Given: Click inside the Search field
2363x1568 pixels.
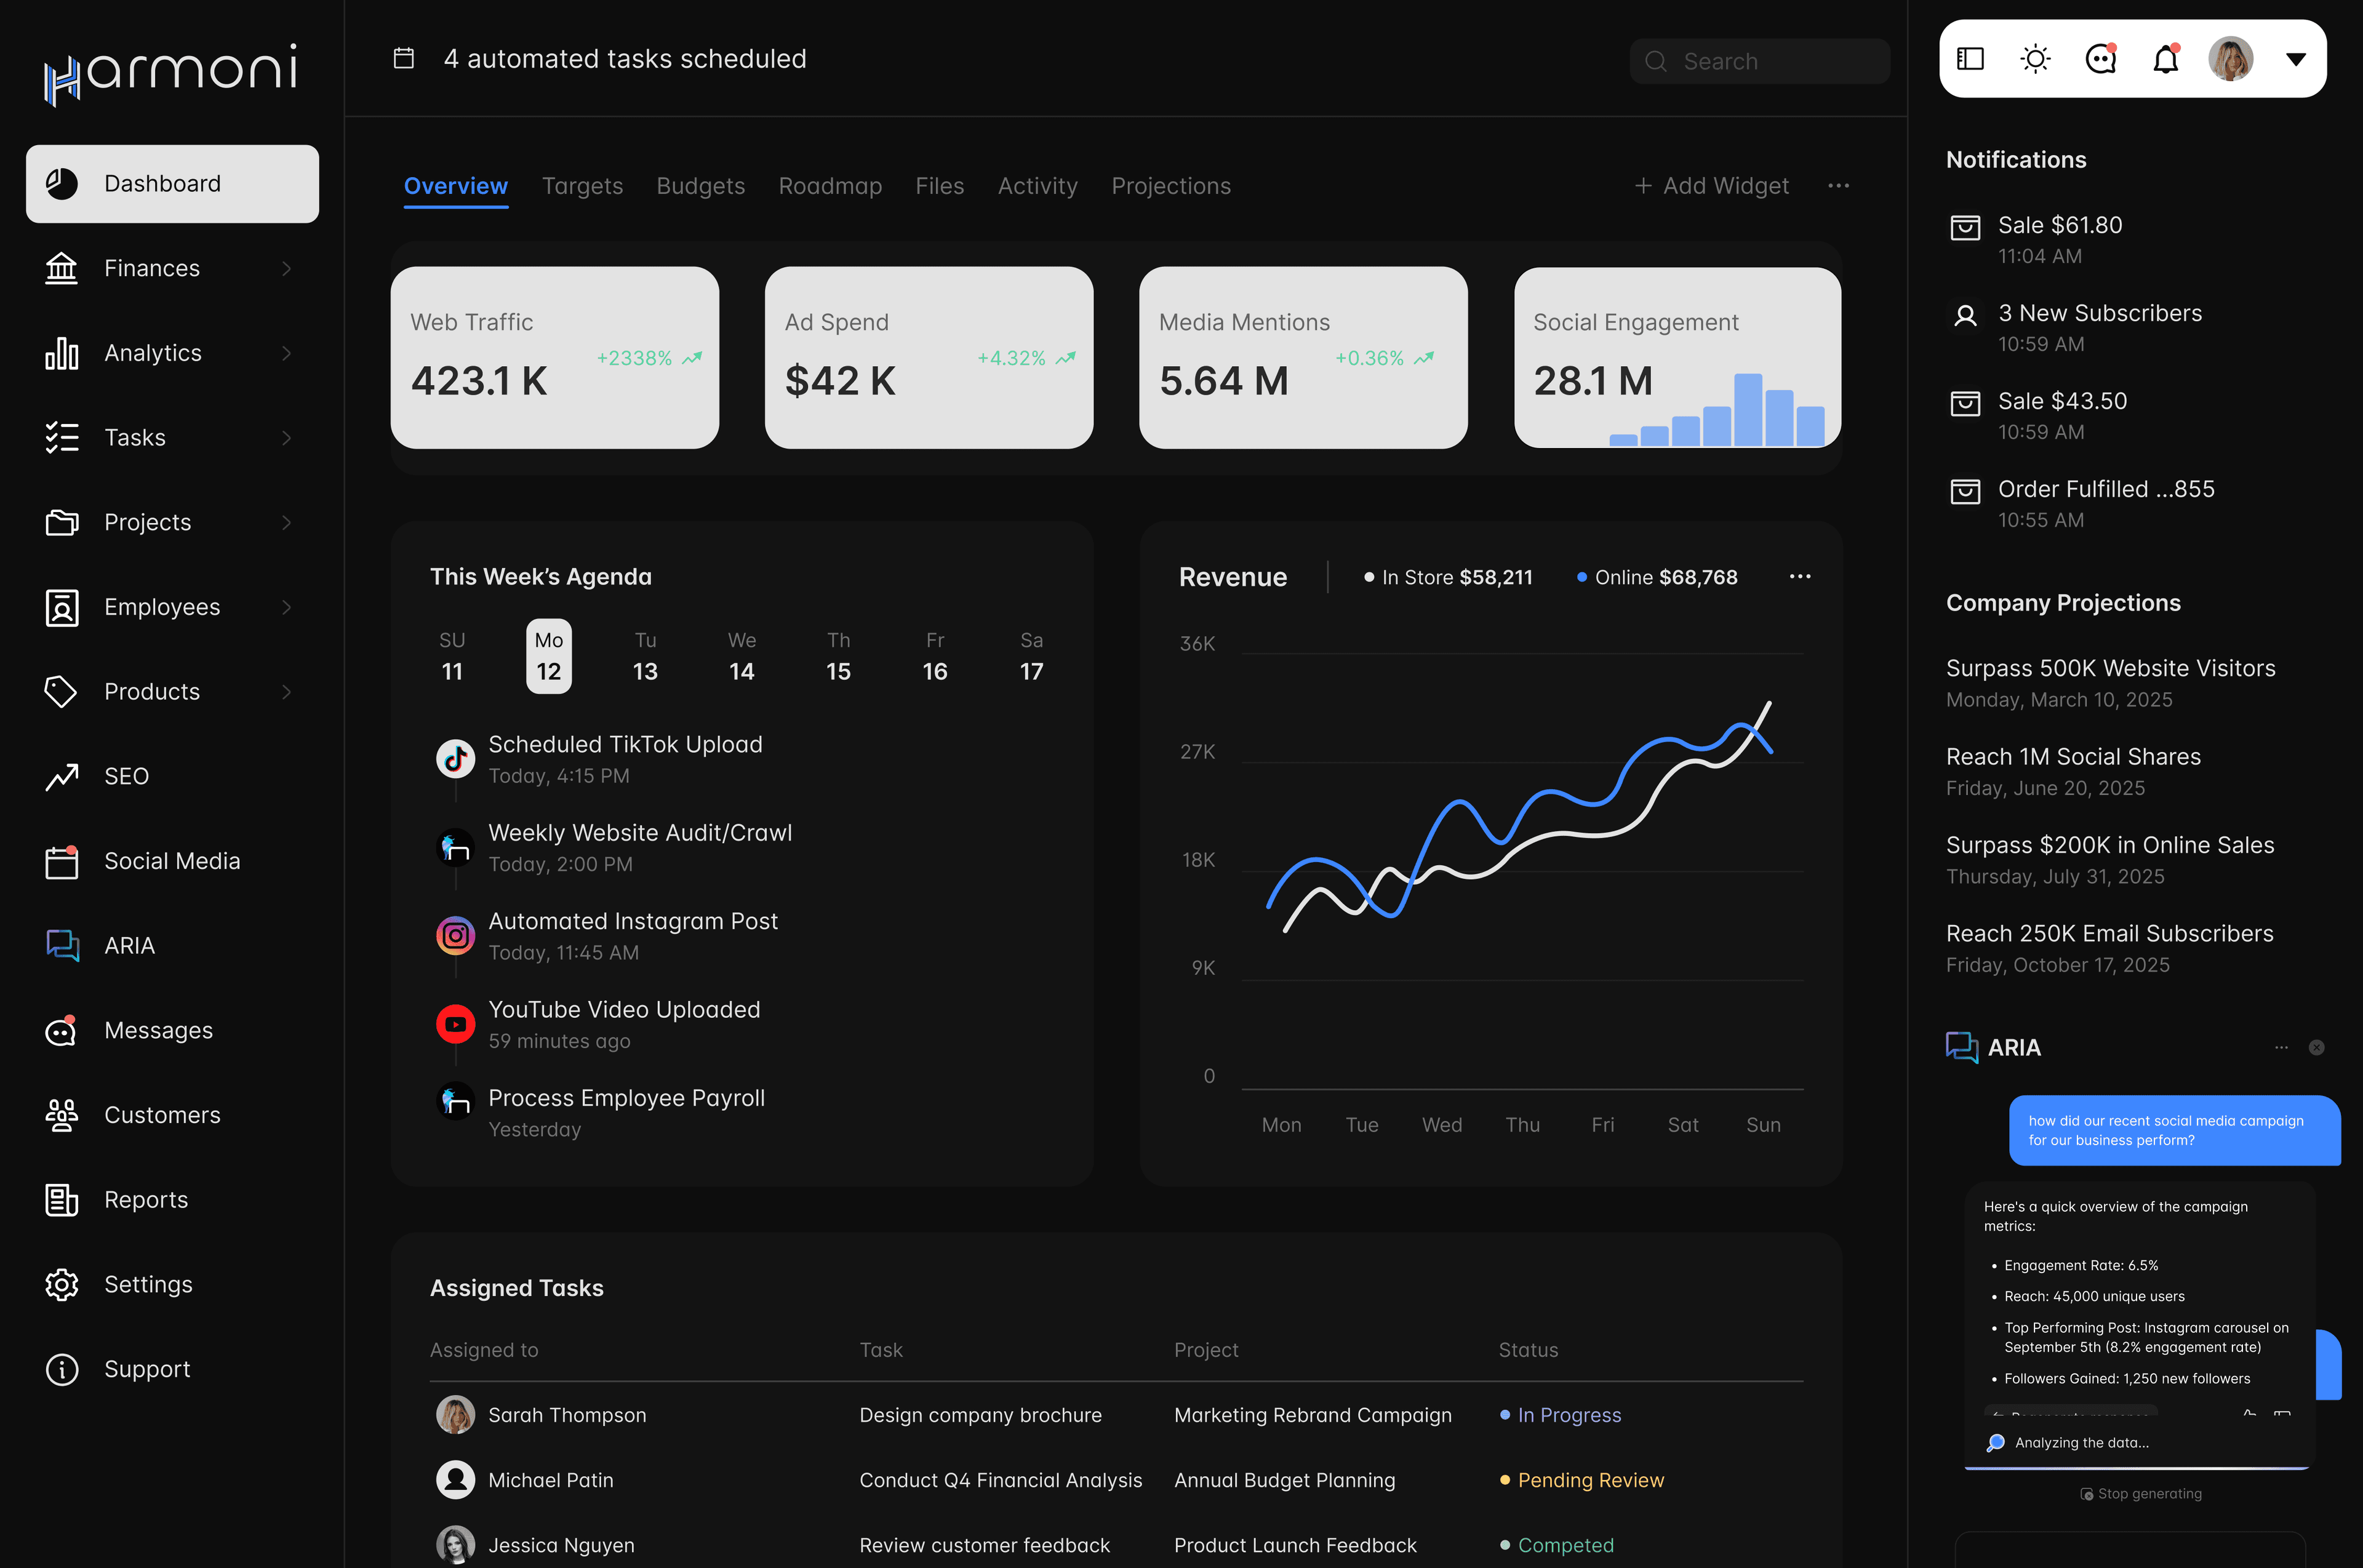Looking at the screenshot, I should (x=1760, y=61).
